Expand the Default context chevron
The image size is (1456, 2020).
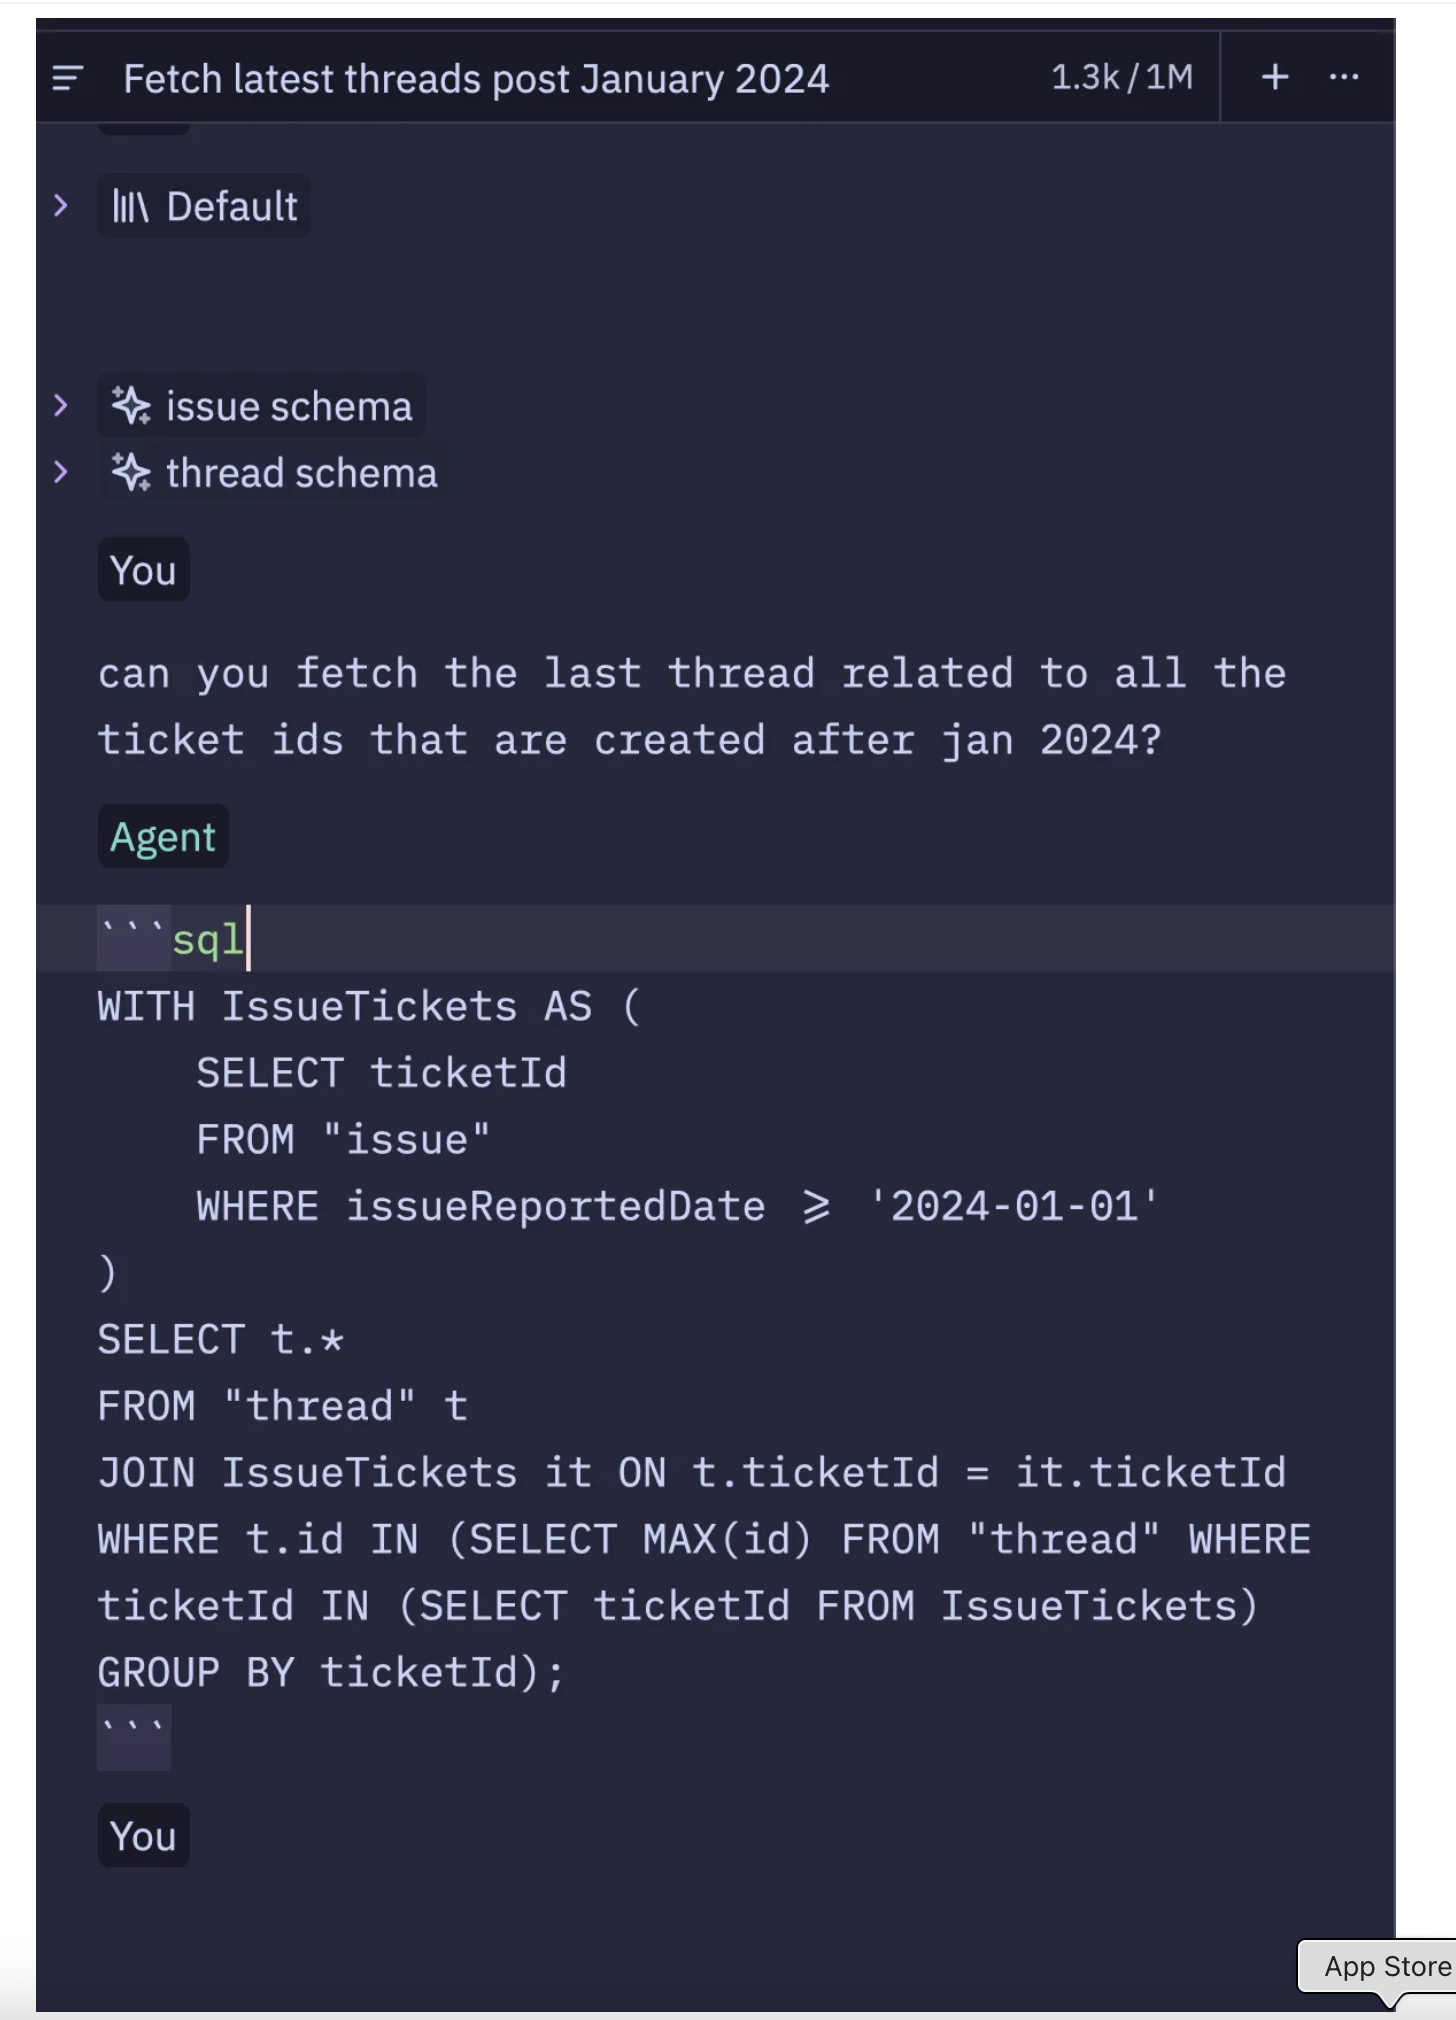point(61,206)
